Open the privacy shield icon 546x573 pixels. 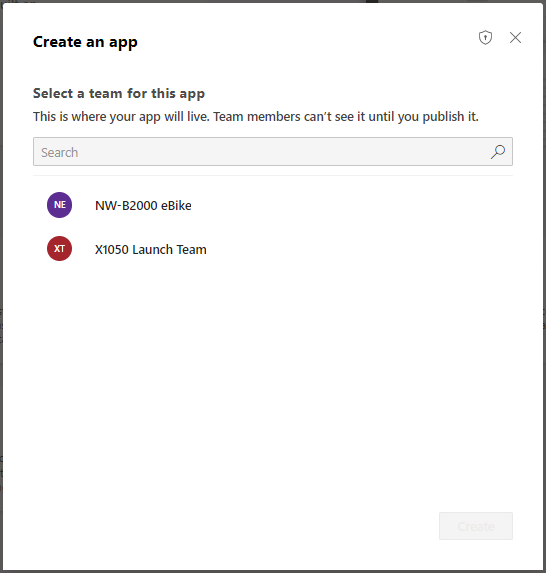[485, 38]
